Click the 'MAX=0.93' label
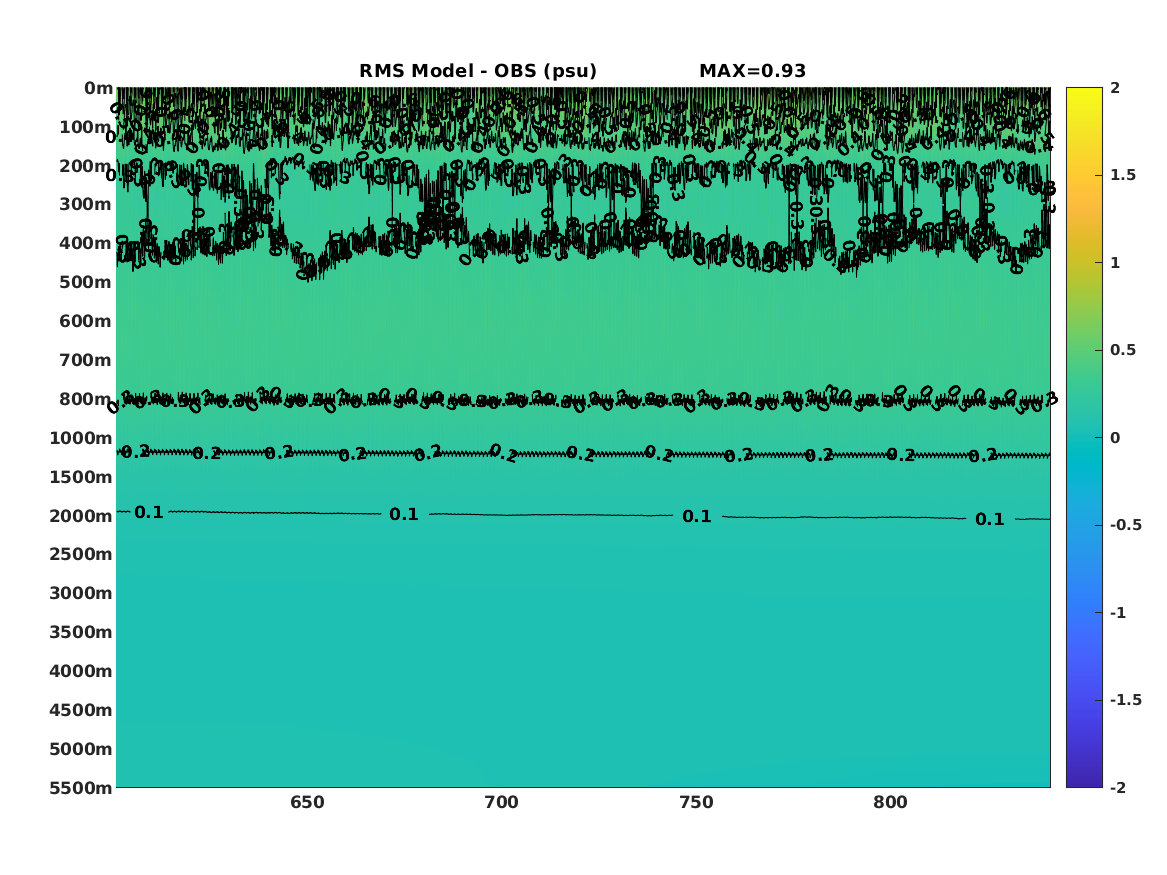Image resolution: width=1167 pixels, height=875 pixels. 752,71
